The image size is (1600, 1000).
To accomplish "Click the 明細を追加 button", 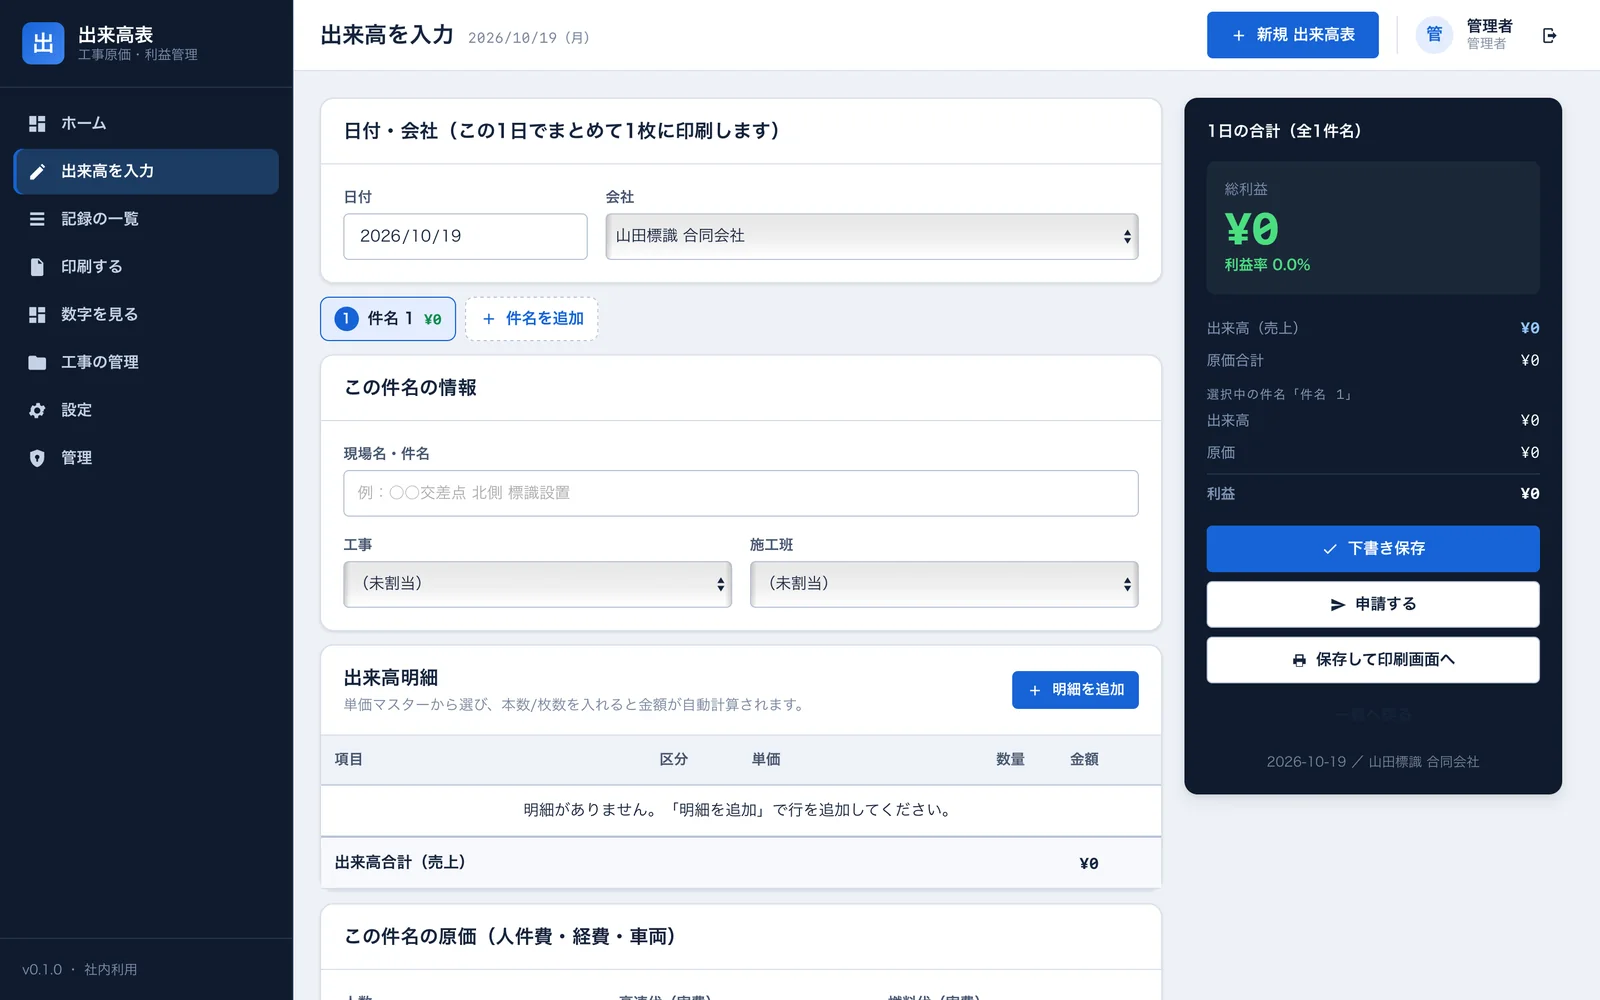I will (1075, 690).
